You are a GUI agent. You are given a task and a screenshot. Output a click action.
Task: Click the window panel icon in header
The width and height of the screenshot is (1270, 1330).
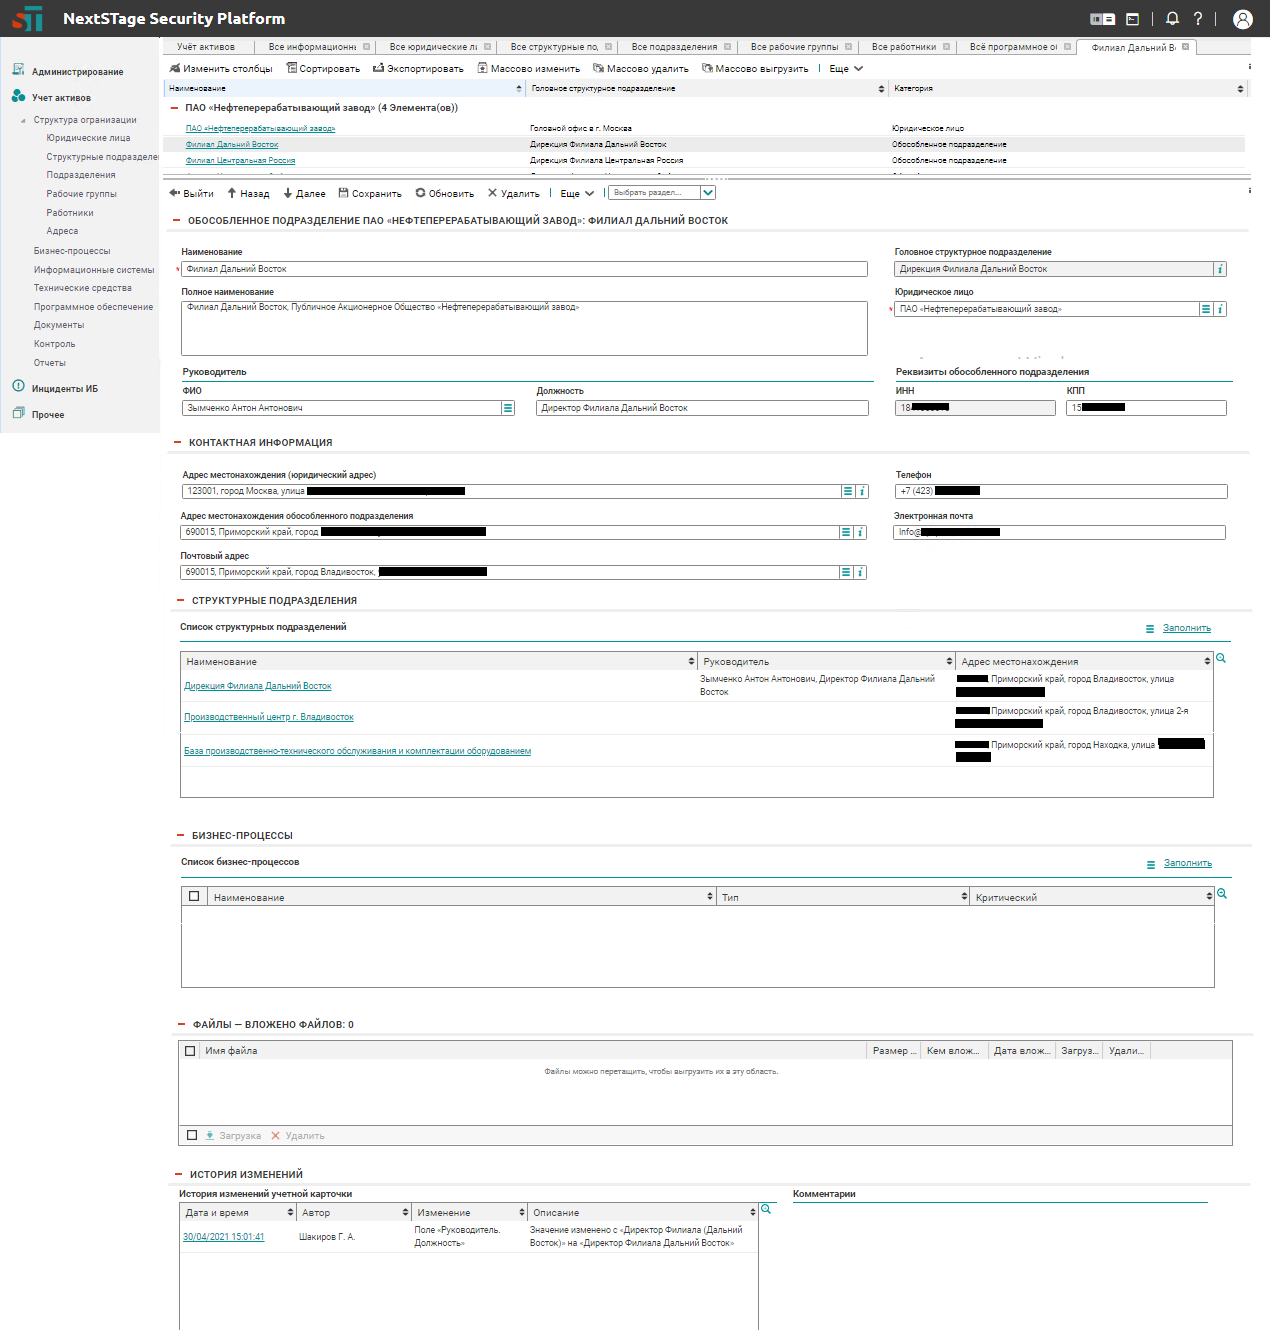(x=1132, y=19)
